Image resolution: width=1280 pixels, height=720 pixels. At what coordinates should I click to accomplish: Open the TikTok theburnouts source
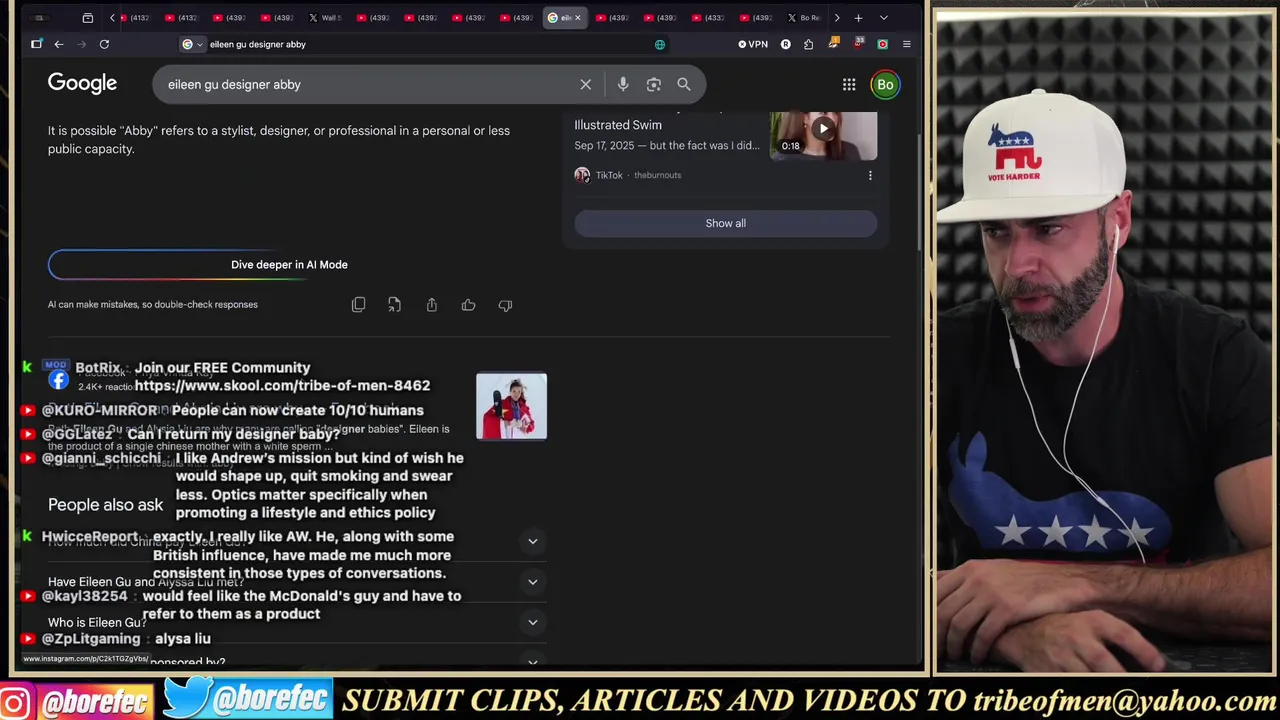[x=628, y=175]
